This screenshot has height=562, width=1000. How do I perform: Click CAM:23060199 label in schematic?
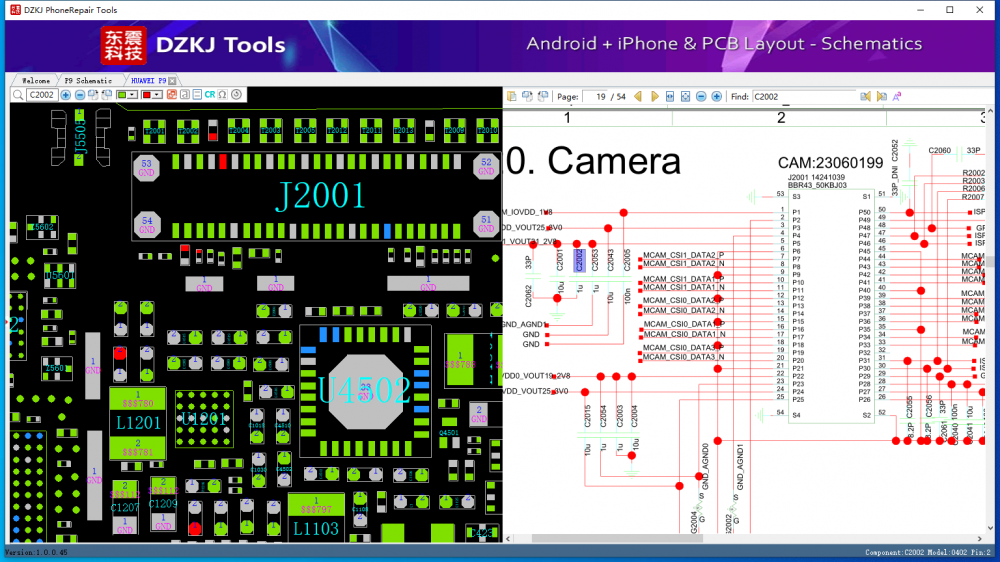coord(830,163)
